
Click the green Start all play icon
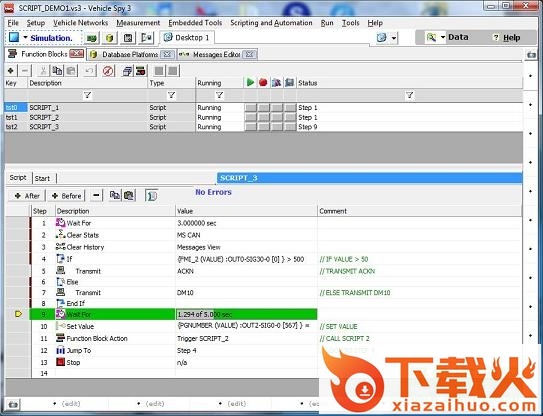[x=250, y=82]
